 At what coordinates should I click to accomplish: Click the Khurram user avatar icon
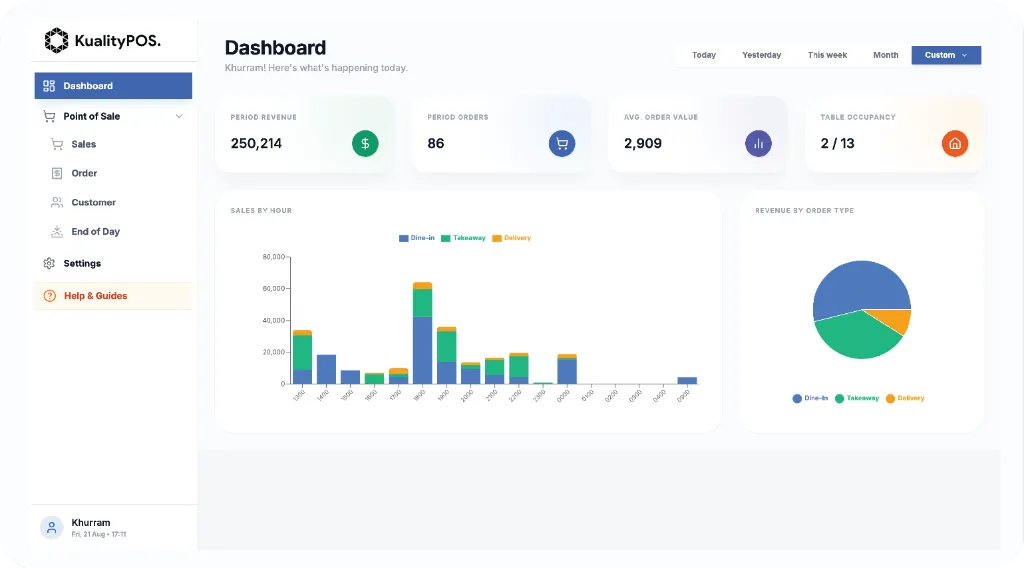52,528
